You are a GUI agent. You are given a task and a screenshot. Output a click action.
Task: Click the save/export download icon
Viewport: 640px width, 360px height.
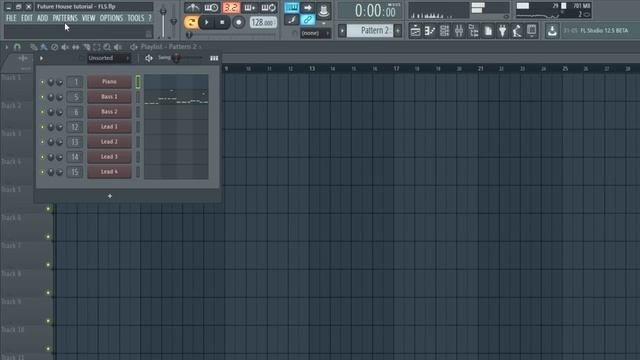point(552,31)
